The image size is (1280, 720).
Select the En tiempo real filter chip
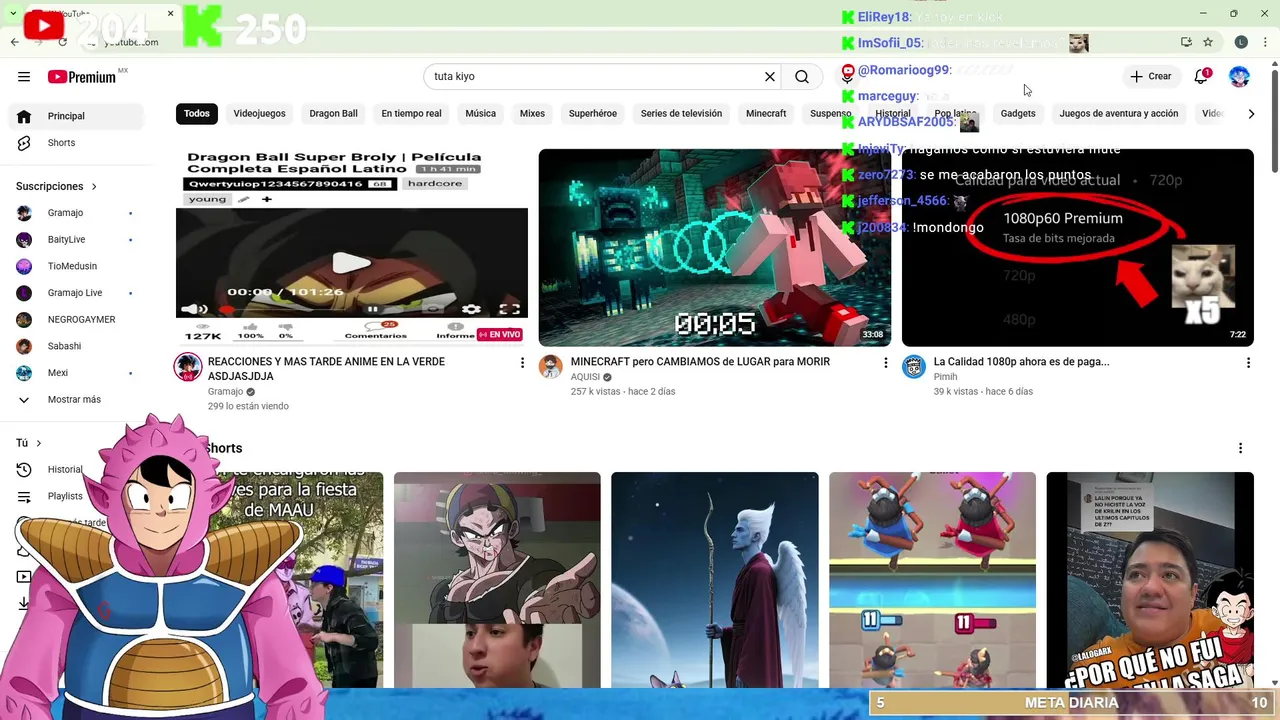pyautogui.click(x=411, y=114)
